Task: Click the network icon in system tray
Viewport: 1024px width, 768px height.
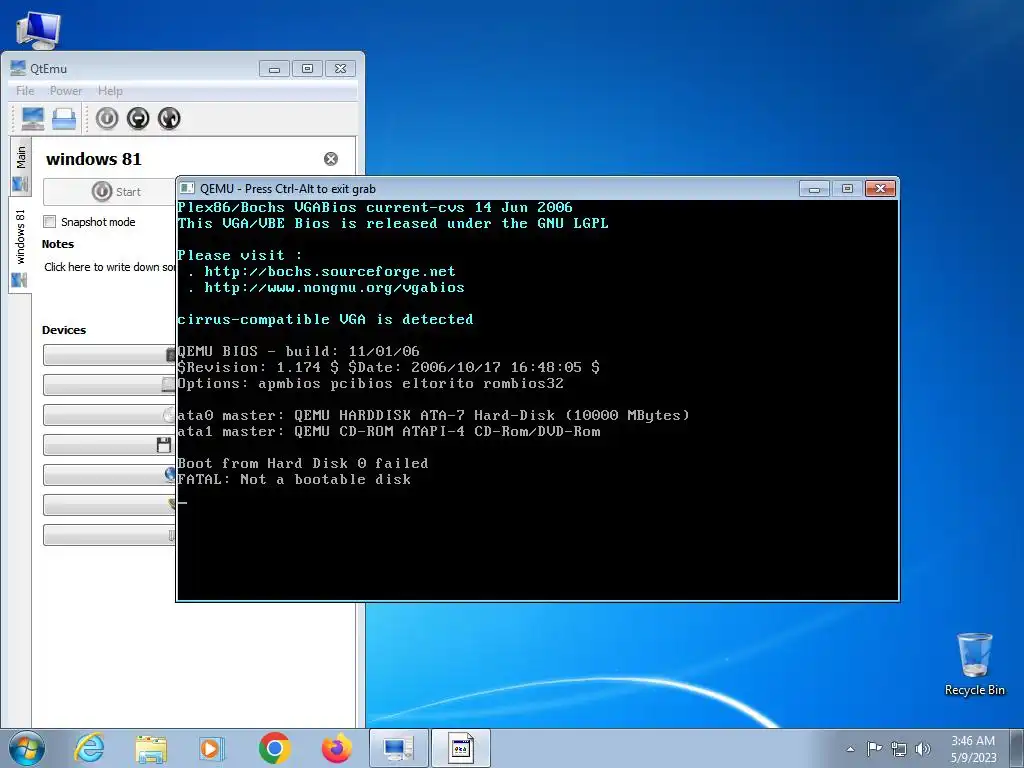Action: coord(899,749)
